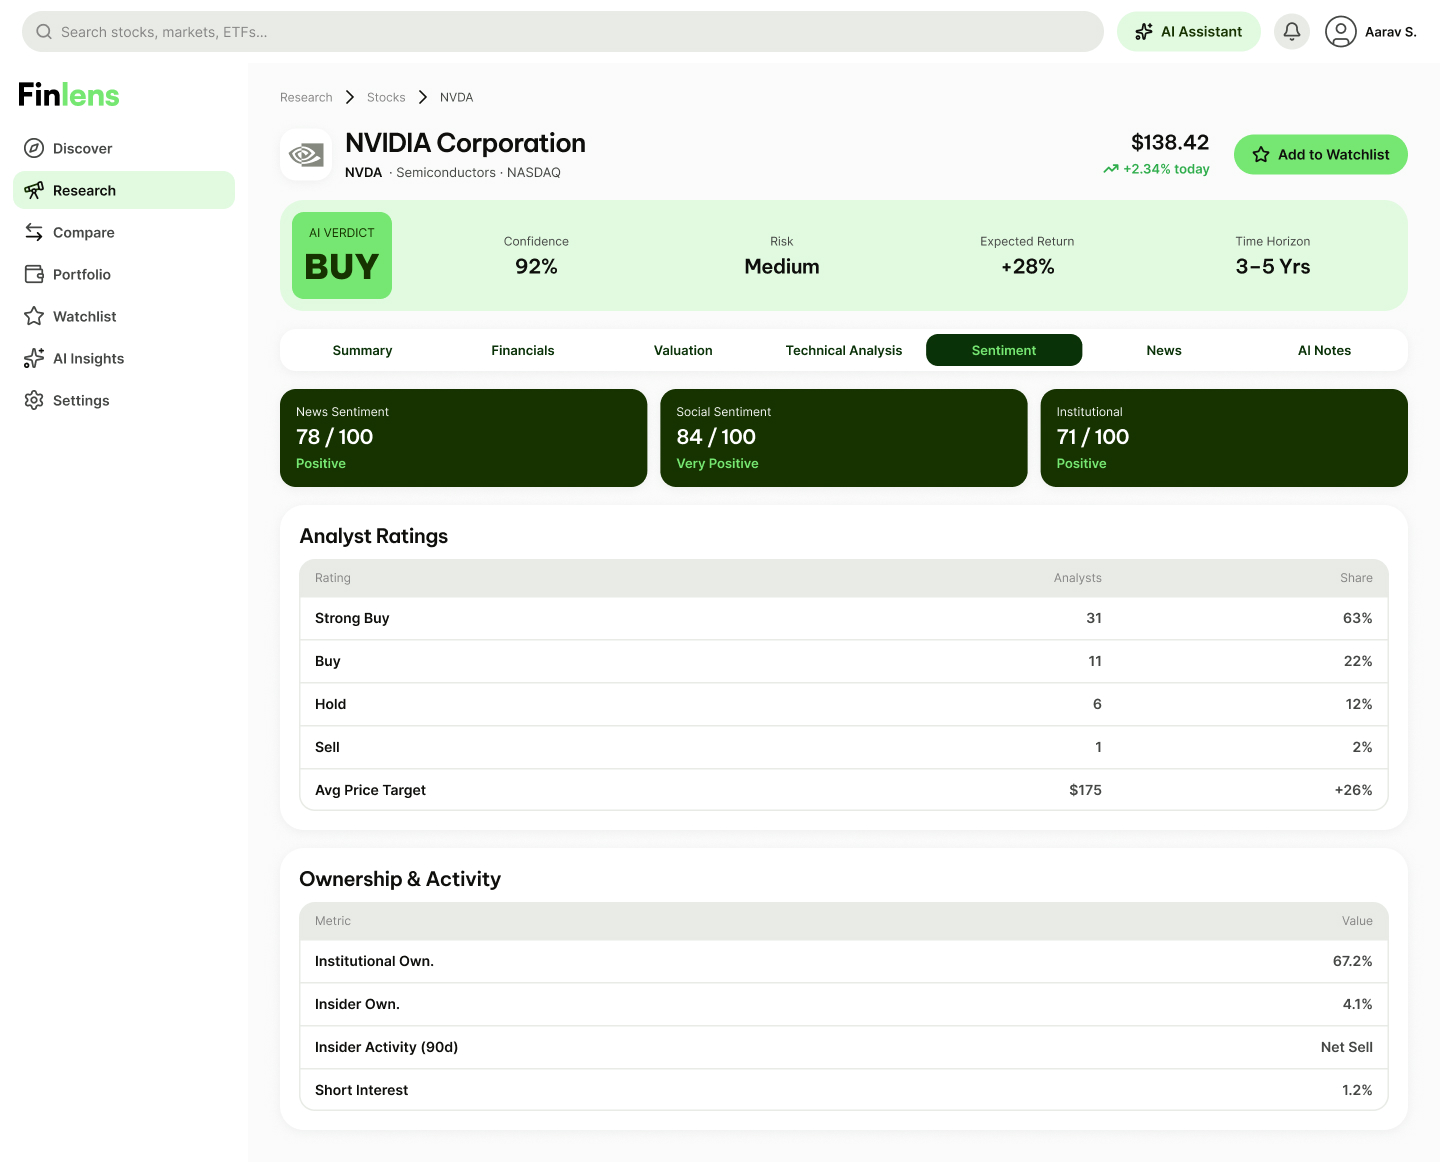Click the Institutional Own. metric label
1440x1162 pixels.
click(374, 961)
